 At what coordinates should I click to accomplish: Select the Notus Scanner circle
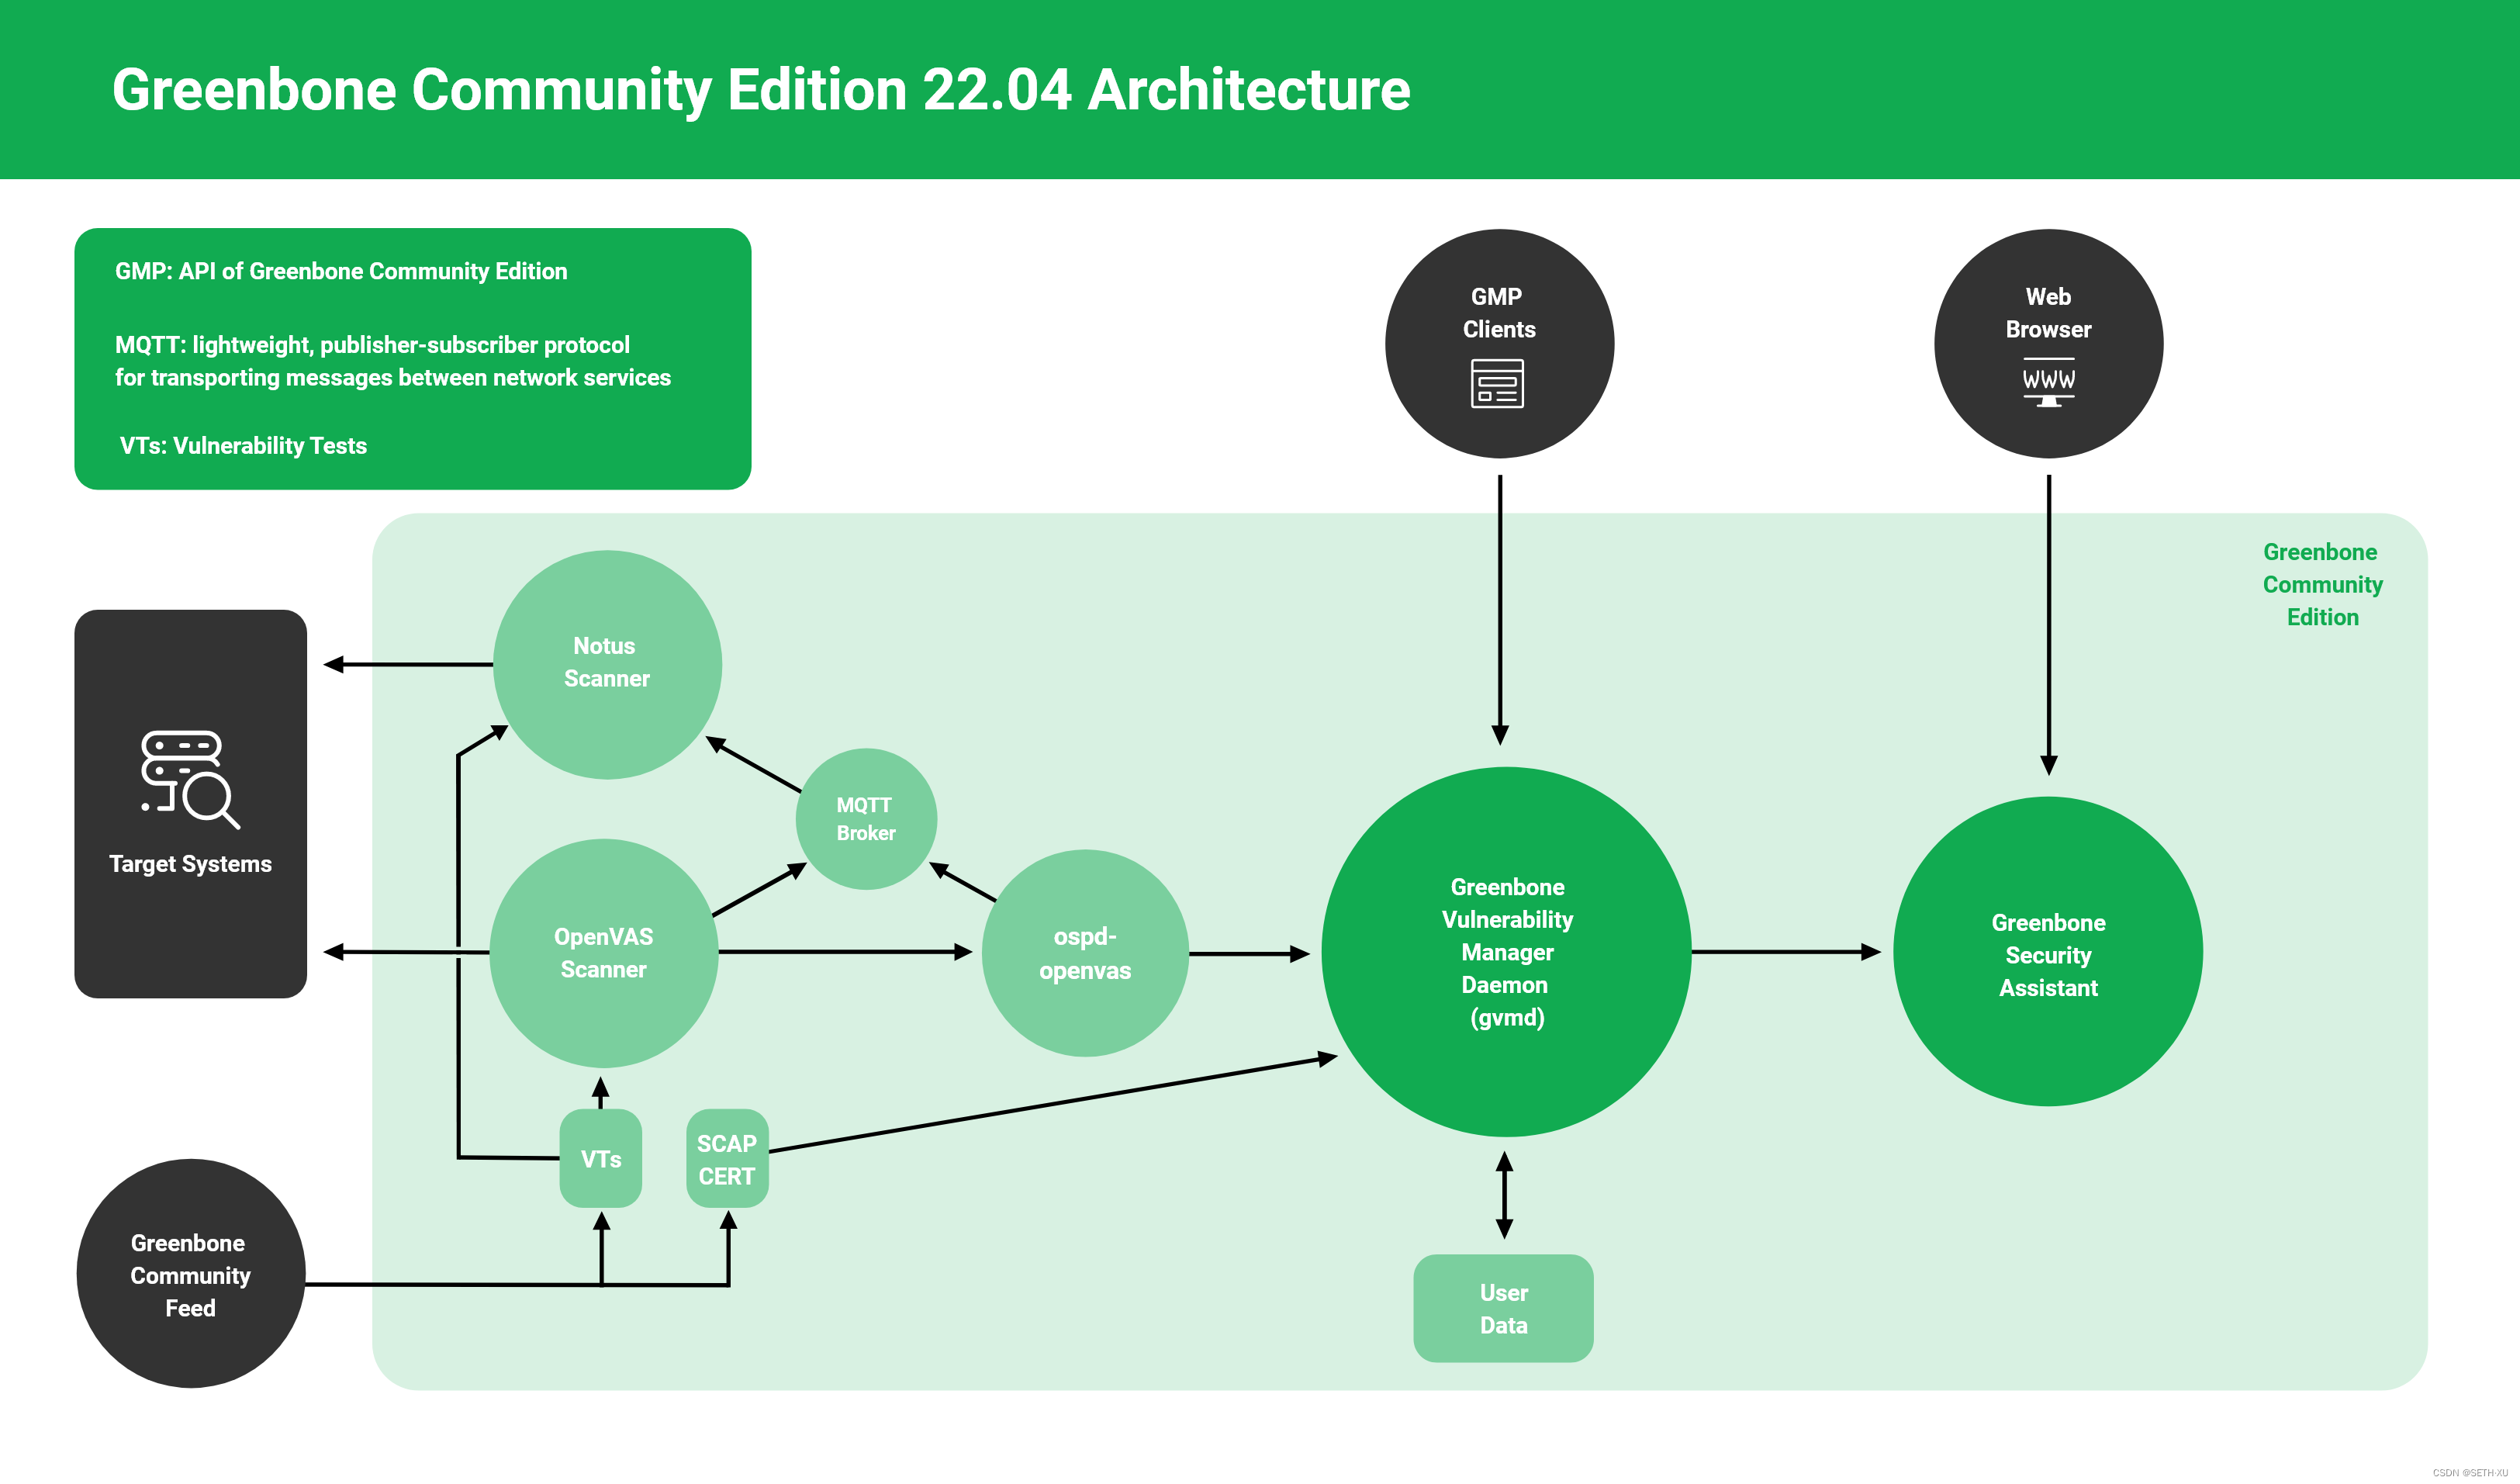[x=607, y=664]
